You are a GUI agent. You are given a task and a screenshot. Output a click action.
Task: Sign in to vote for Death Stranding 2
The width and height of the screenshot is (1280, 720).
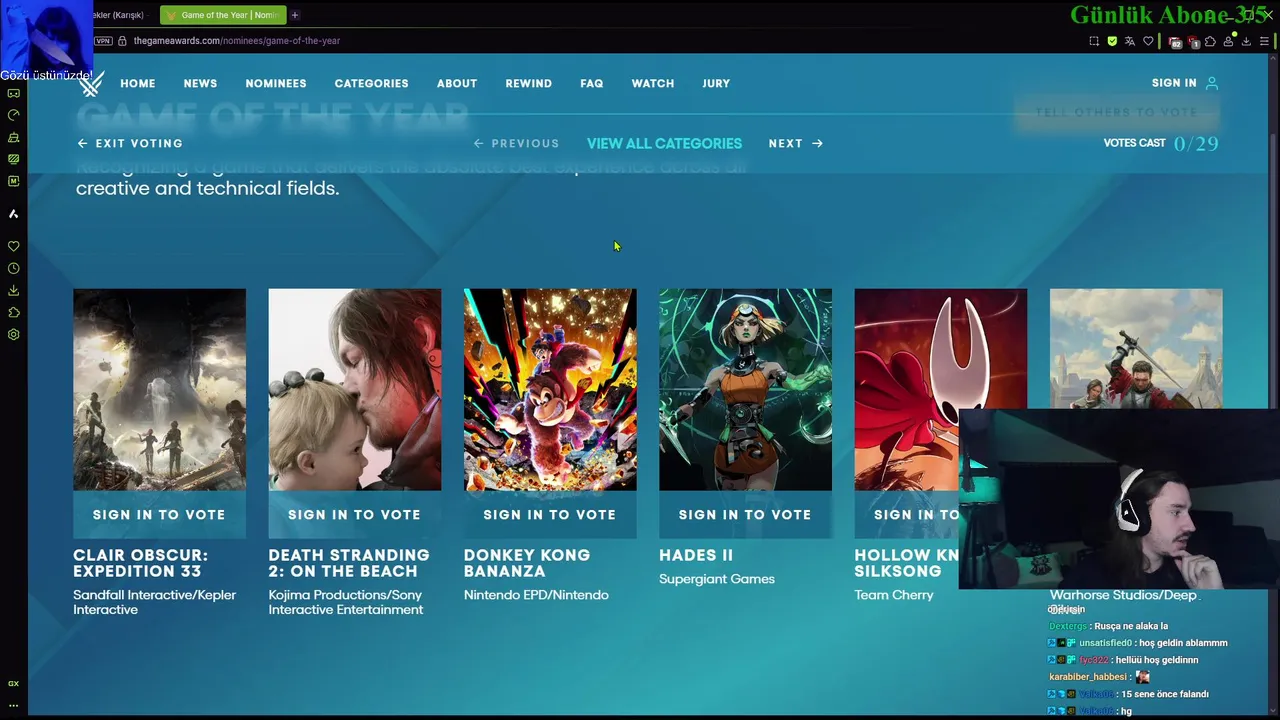[354, 514]
